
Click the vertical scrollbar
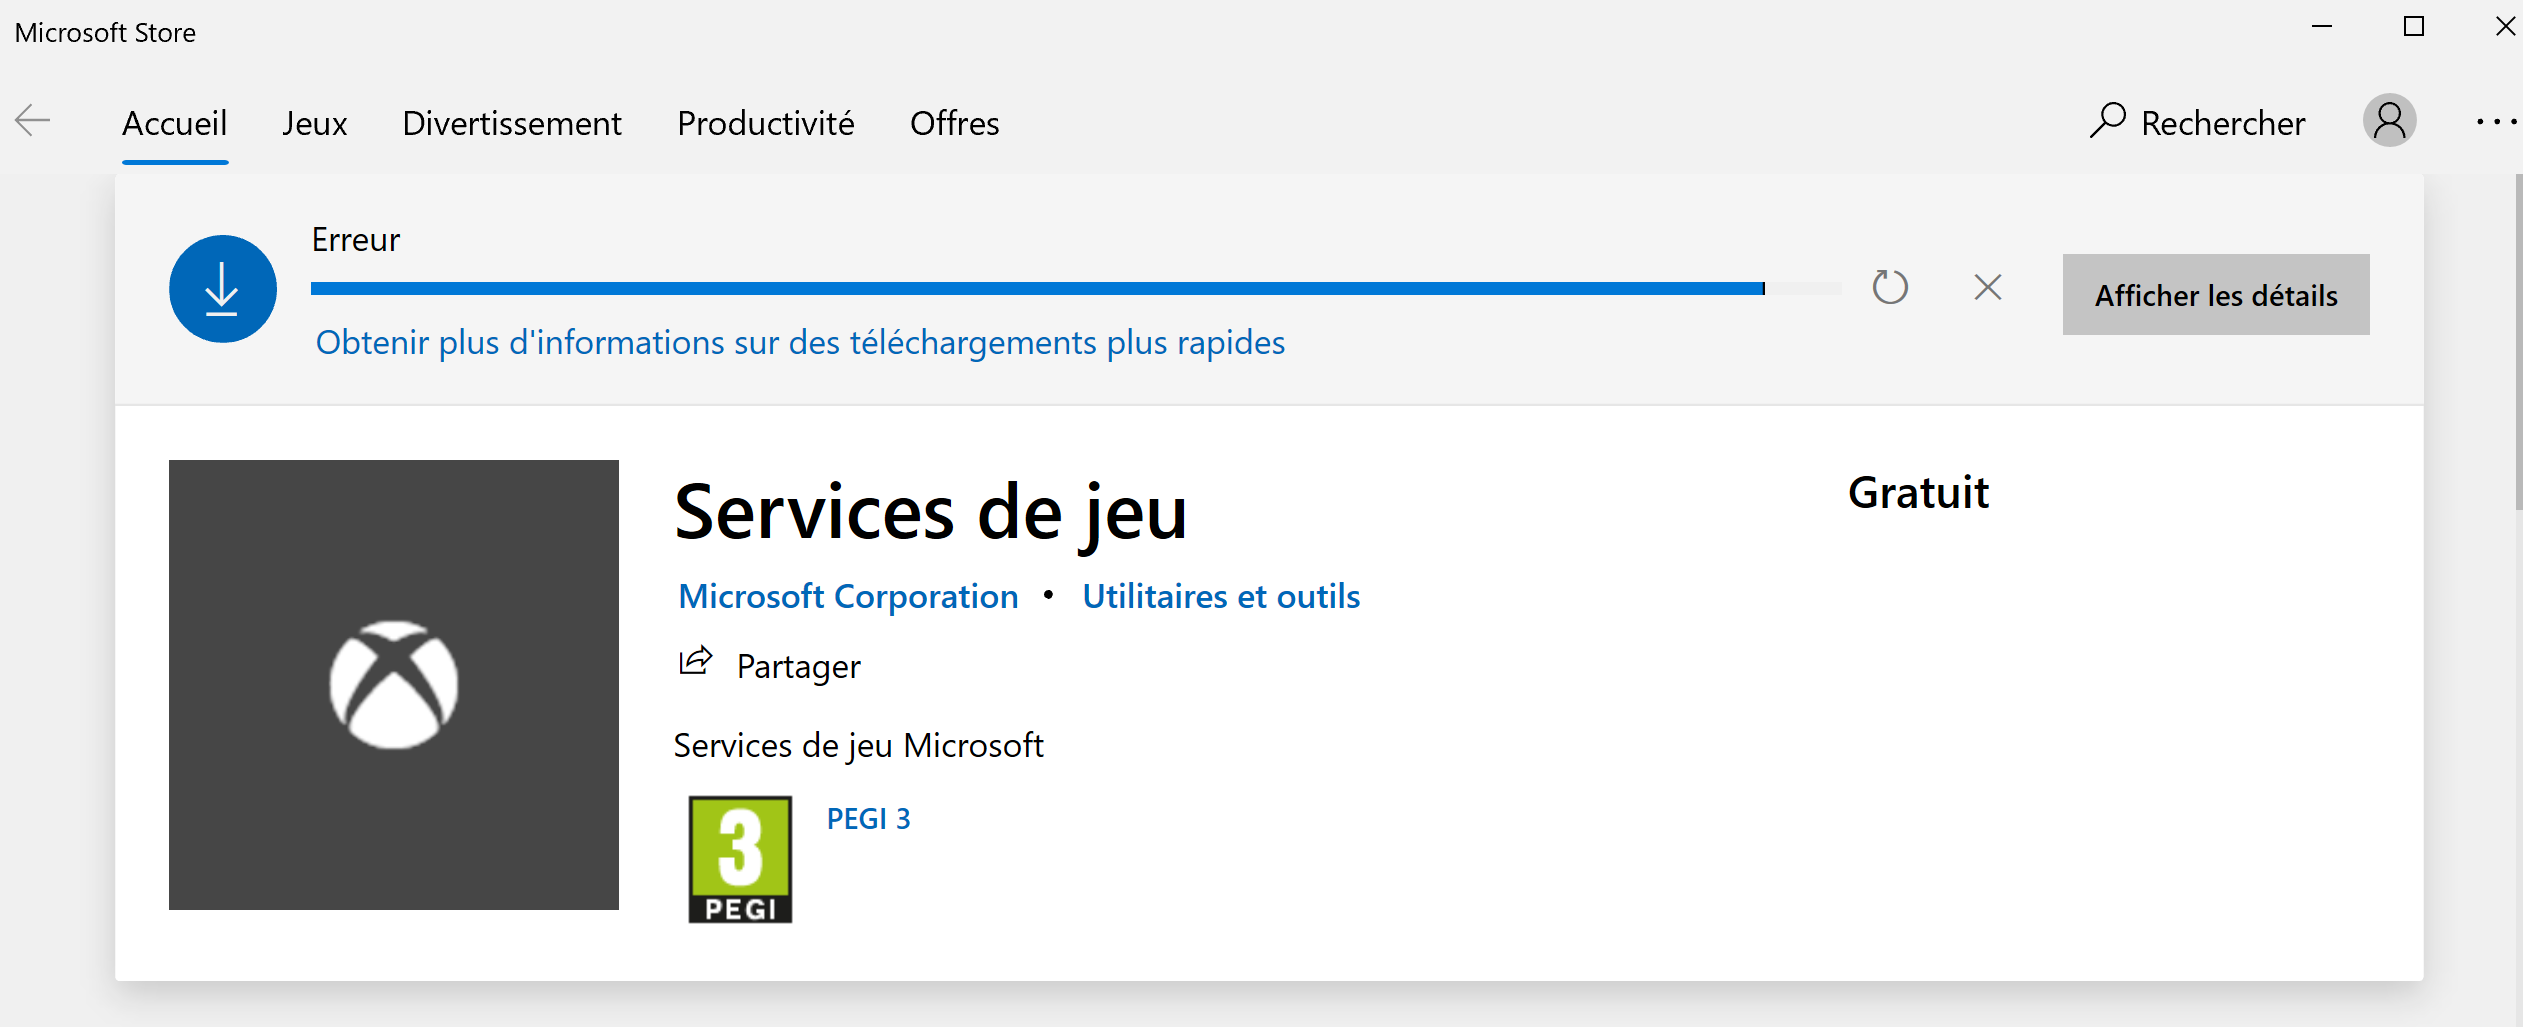(2519, 340)
